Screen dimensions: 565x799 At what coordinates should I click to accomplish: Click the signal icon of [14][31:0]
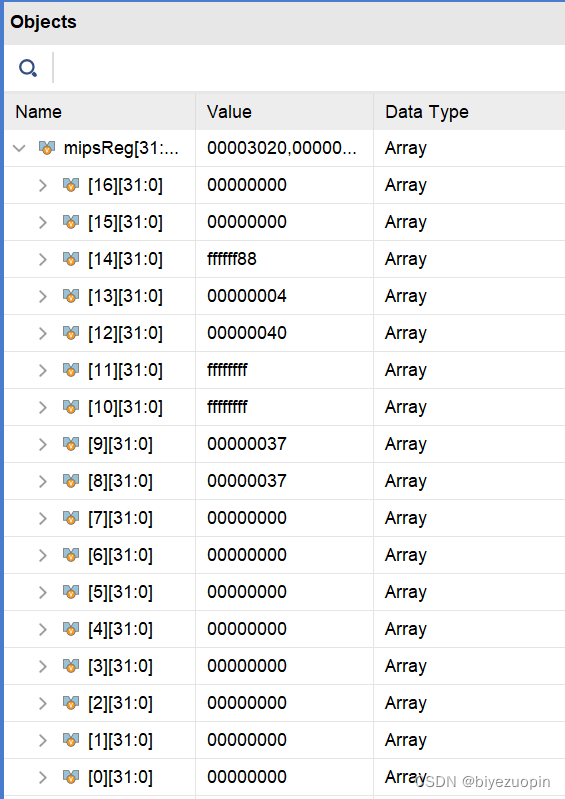(x=71, y=259)
